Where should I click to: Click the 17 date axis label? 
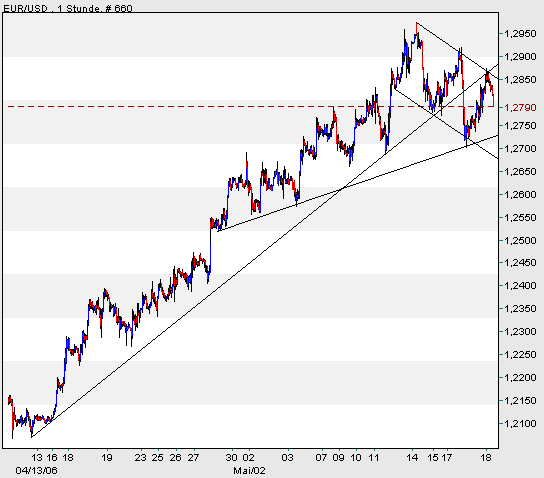pos(446,458)
